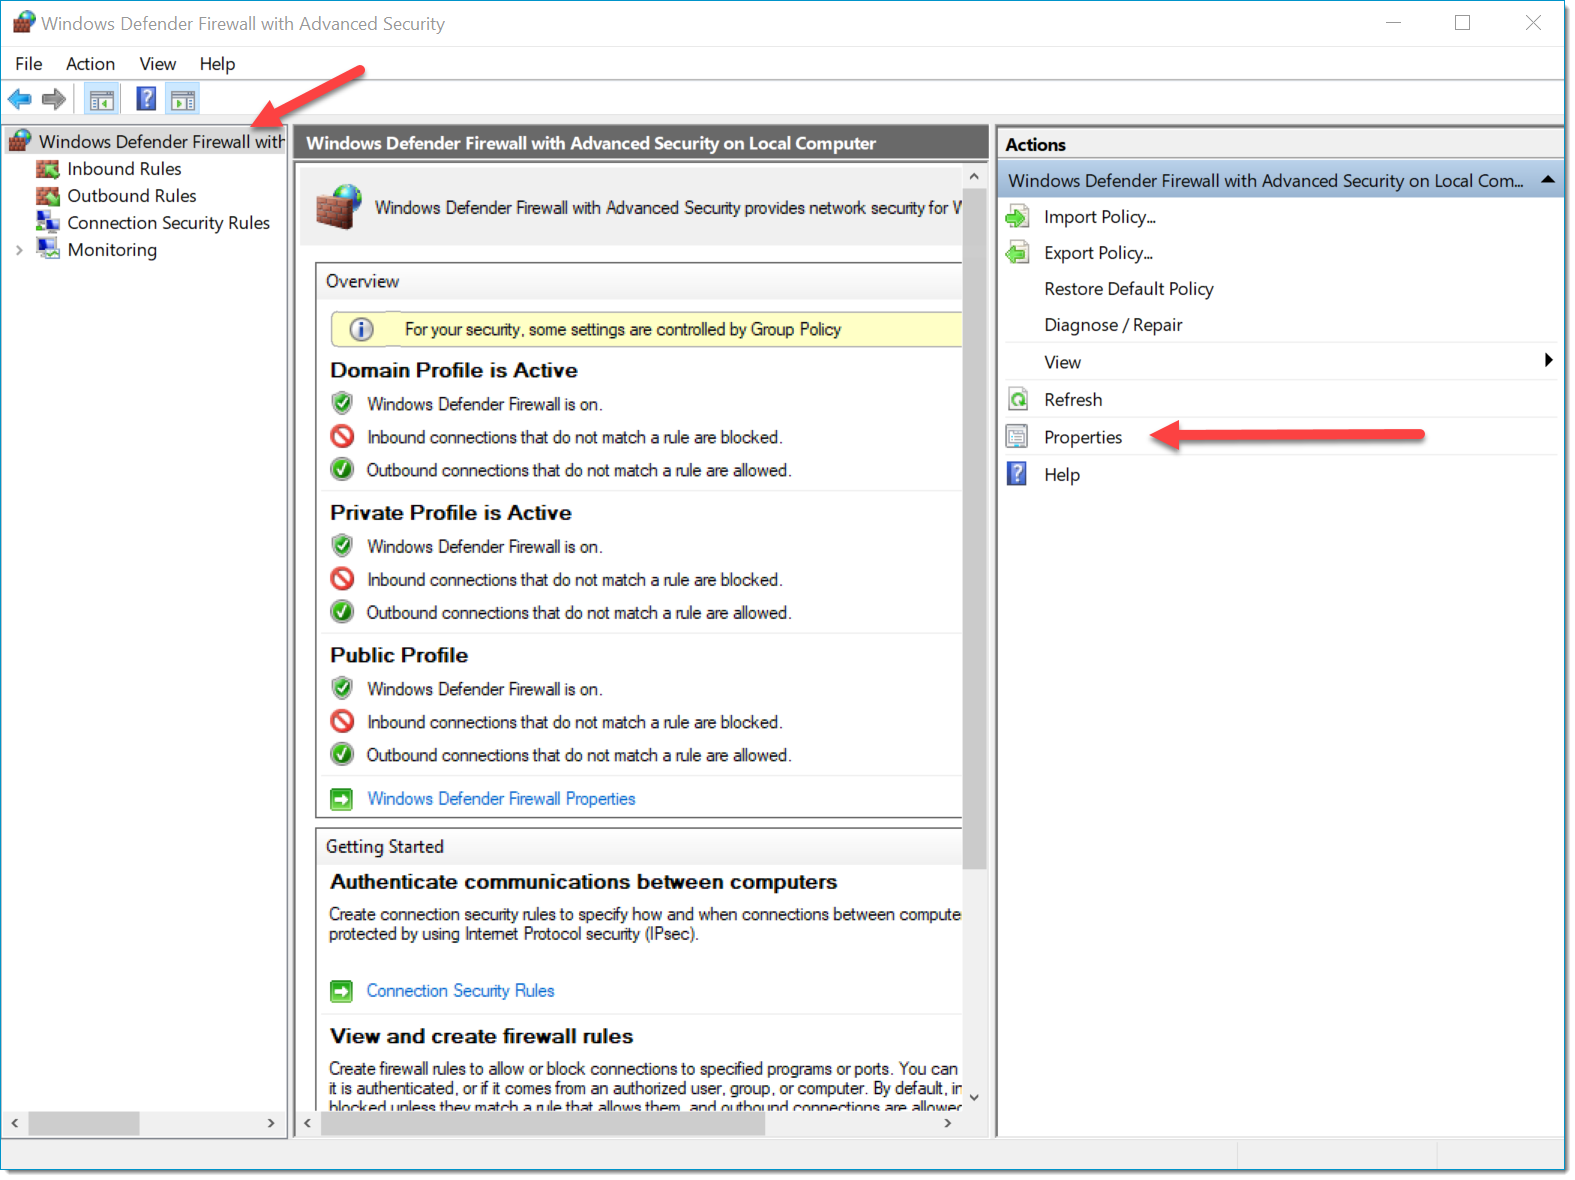Toggle the Show/Hide Console Tree icon
Image resolution: width=1575 pixels, height=1180 pixels.
click(x=102, y=99)
